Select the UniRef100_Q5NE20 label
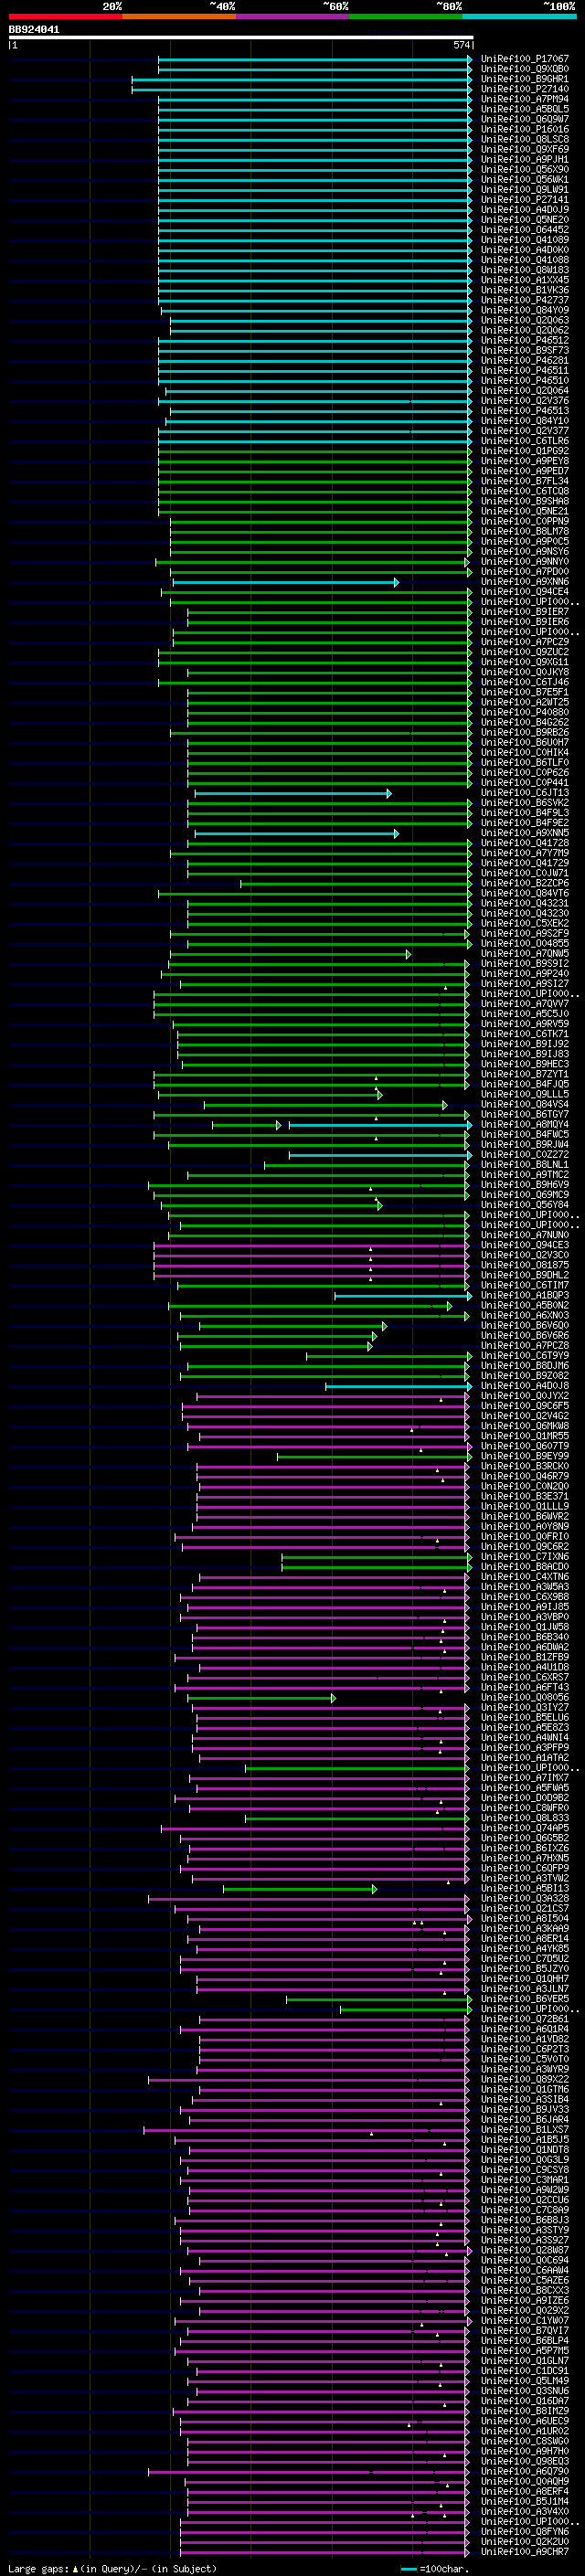 tap(525, 219)
